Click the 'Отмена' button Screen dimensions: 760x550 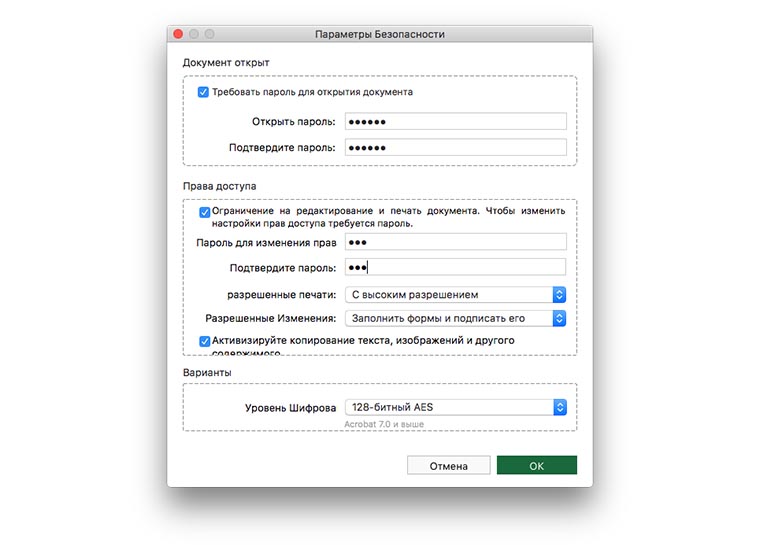tap(448, 466)
